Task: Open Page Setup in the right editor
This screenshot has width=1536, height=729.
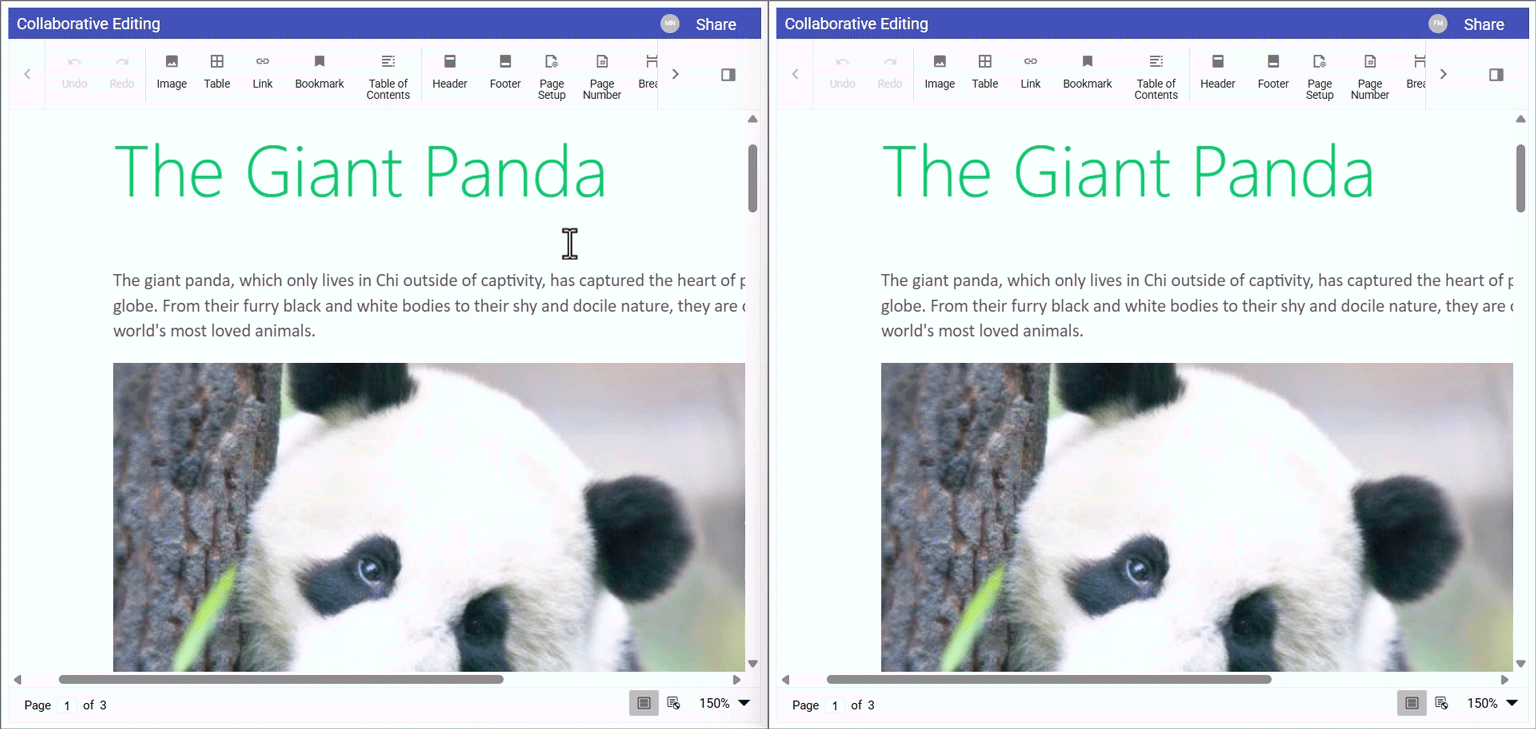Action: (x=1319, y=75)
